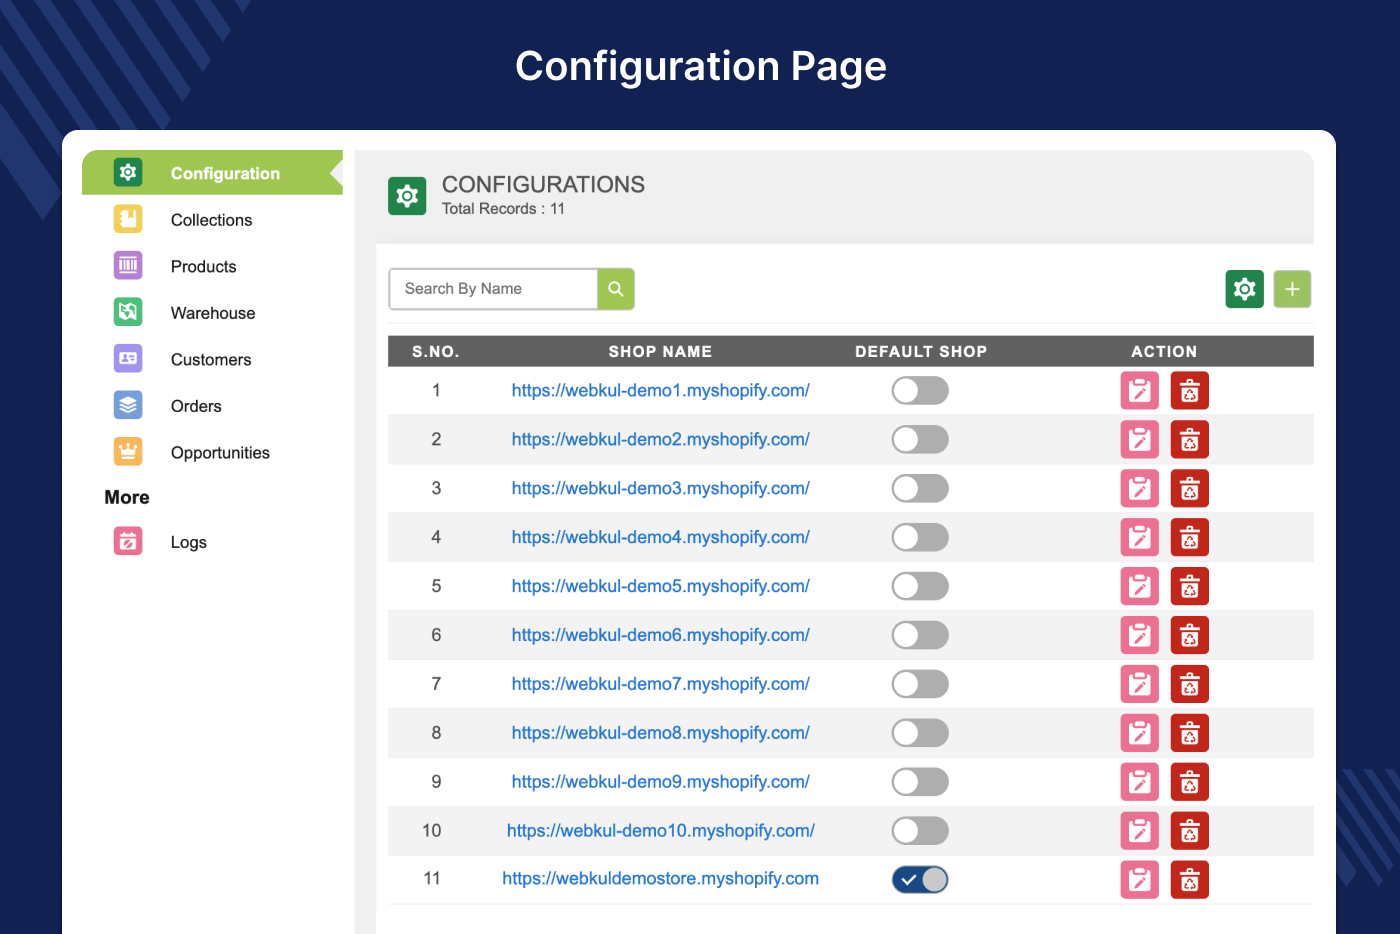This screenshot has height=934, width=1400.
Task: Click the search magnifier button
Action: (615, 288)
